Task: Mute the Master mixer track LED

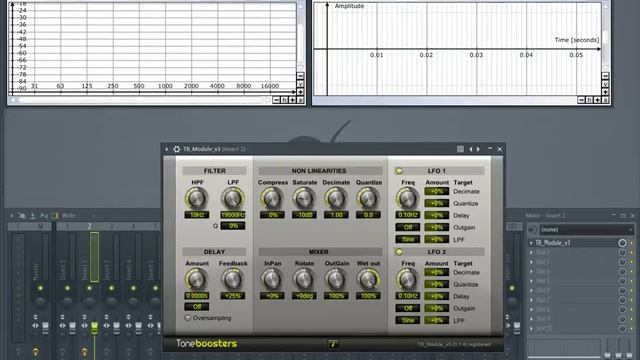Action: pyautogui.click(x=40, y=288)
